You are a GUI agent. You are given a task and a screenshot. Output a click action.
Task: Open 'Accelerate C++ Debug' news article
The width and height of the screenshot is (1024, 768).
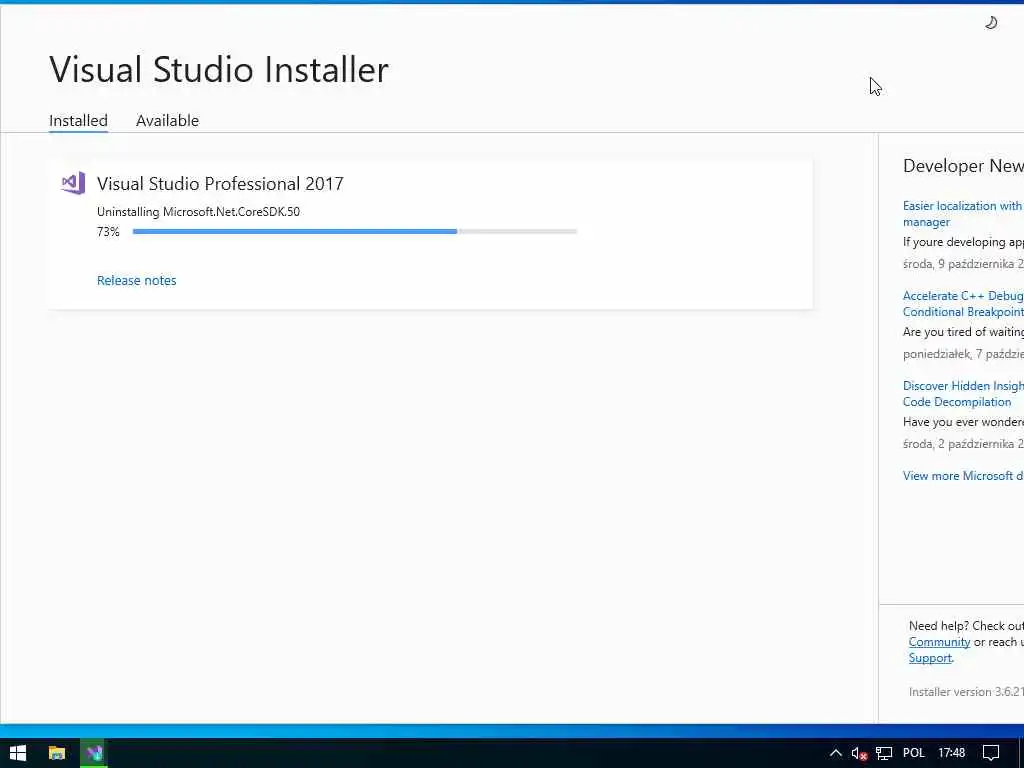963,304
